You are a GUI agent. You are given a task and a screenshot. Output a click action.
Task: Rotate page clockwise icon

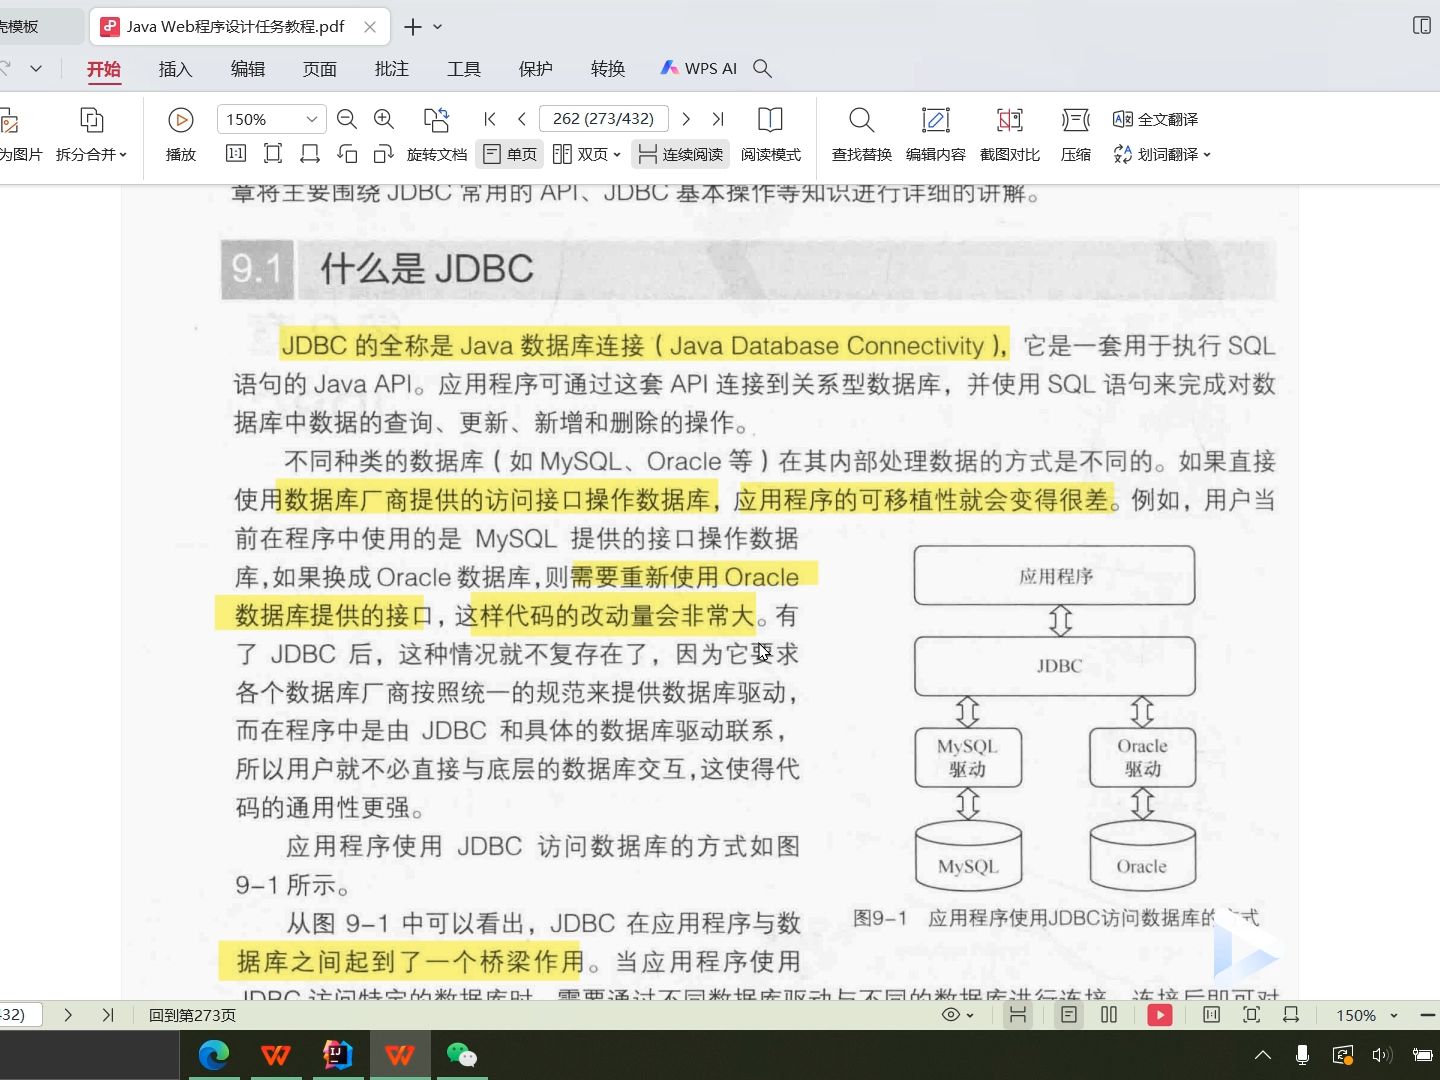click(x=383, y=154)
